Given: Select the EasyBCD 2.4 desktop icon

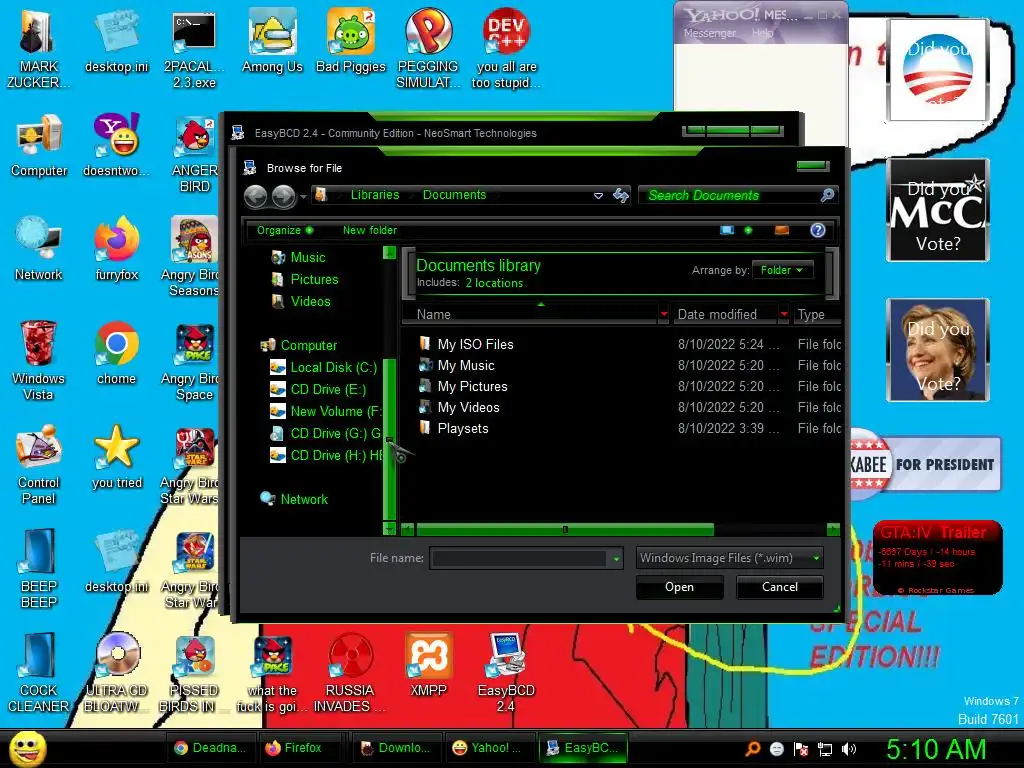Looking at the screenshot, I should click(506, 673).
